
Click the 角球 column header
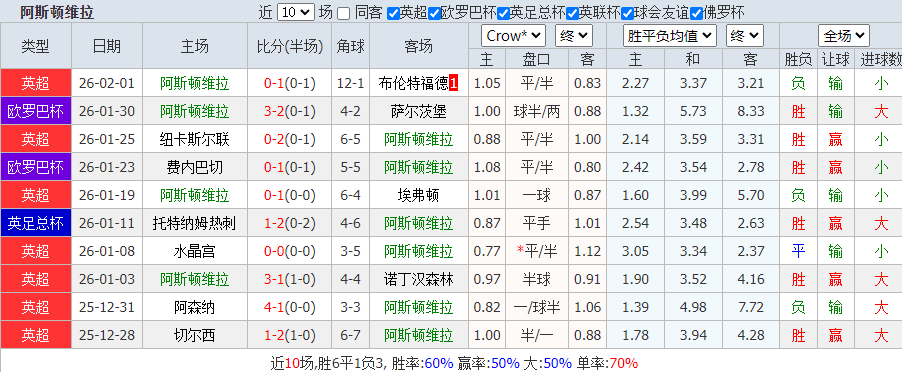[x=350, y=47]
